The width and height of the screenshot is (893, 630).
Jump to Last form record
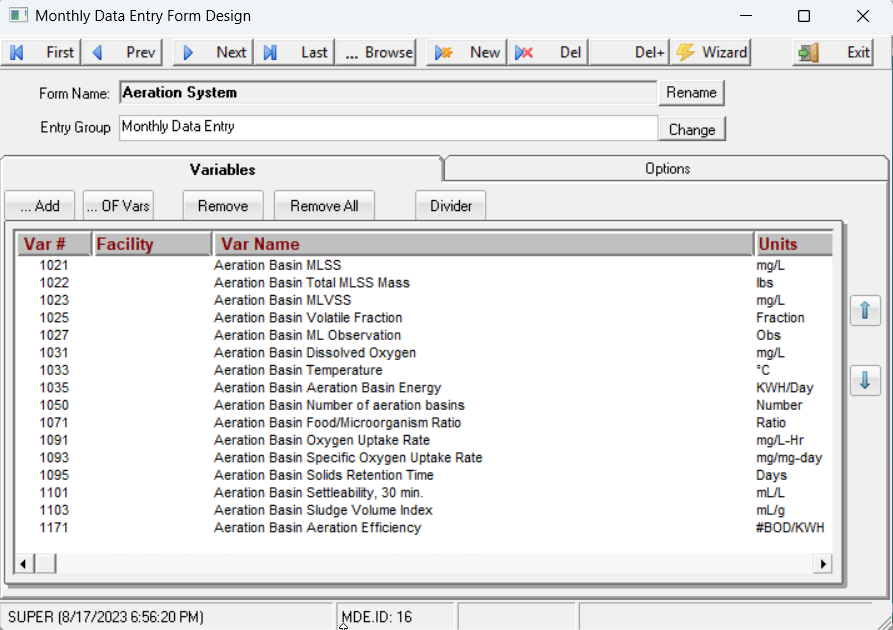297,52
